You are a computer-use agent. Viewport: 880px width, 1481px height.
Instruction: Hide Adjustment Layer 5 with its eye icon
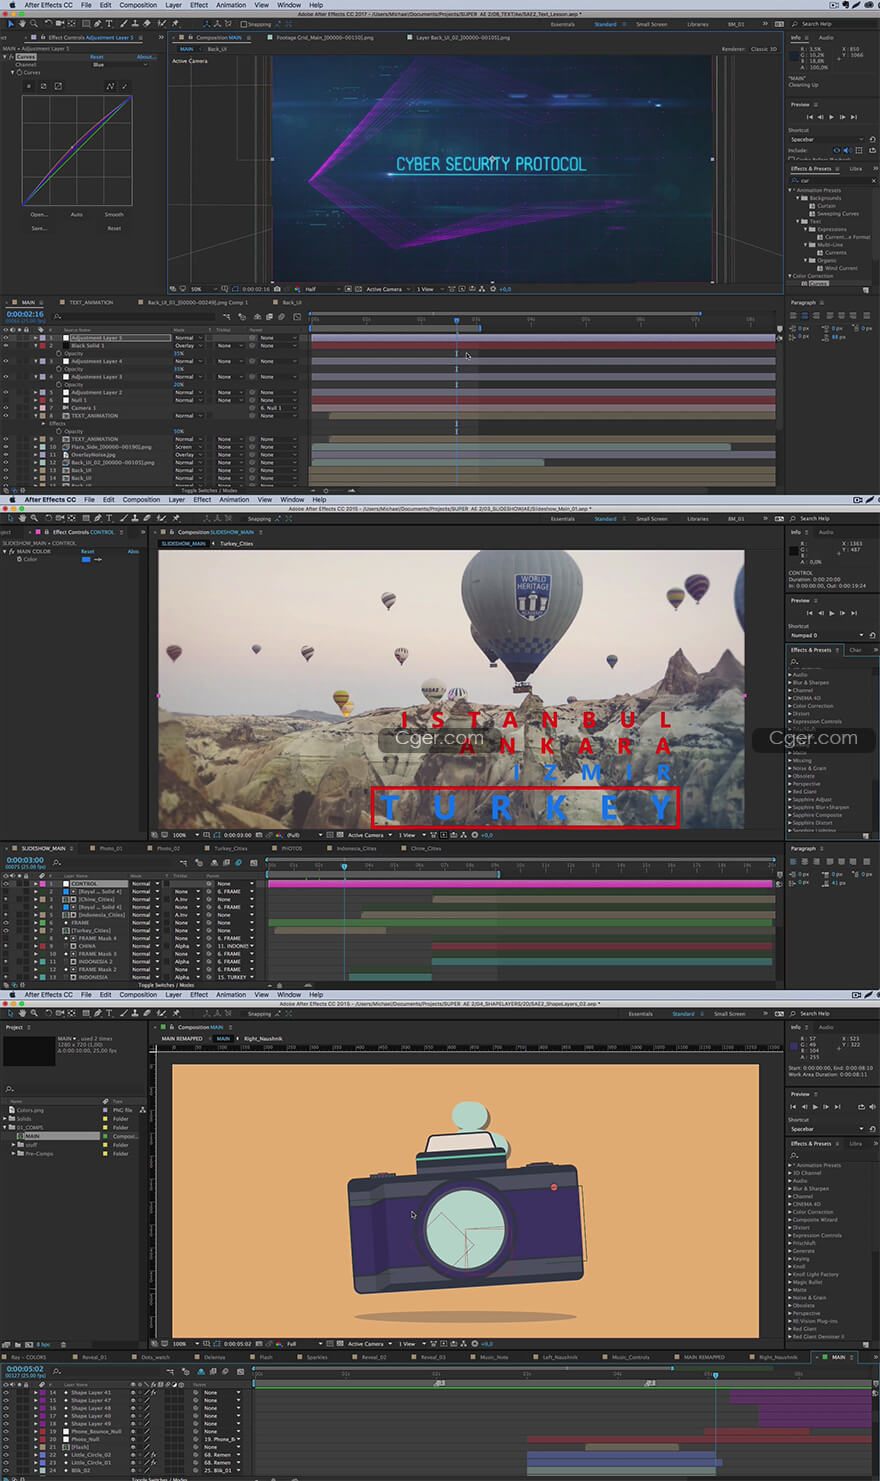[5, 338]
